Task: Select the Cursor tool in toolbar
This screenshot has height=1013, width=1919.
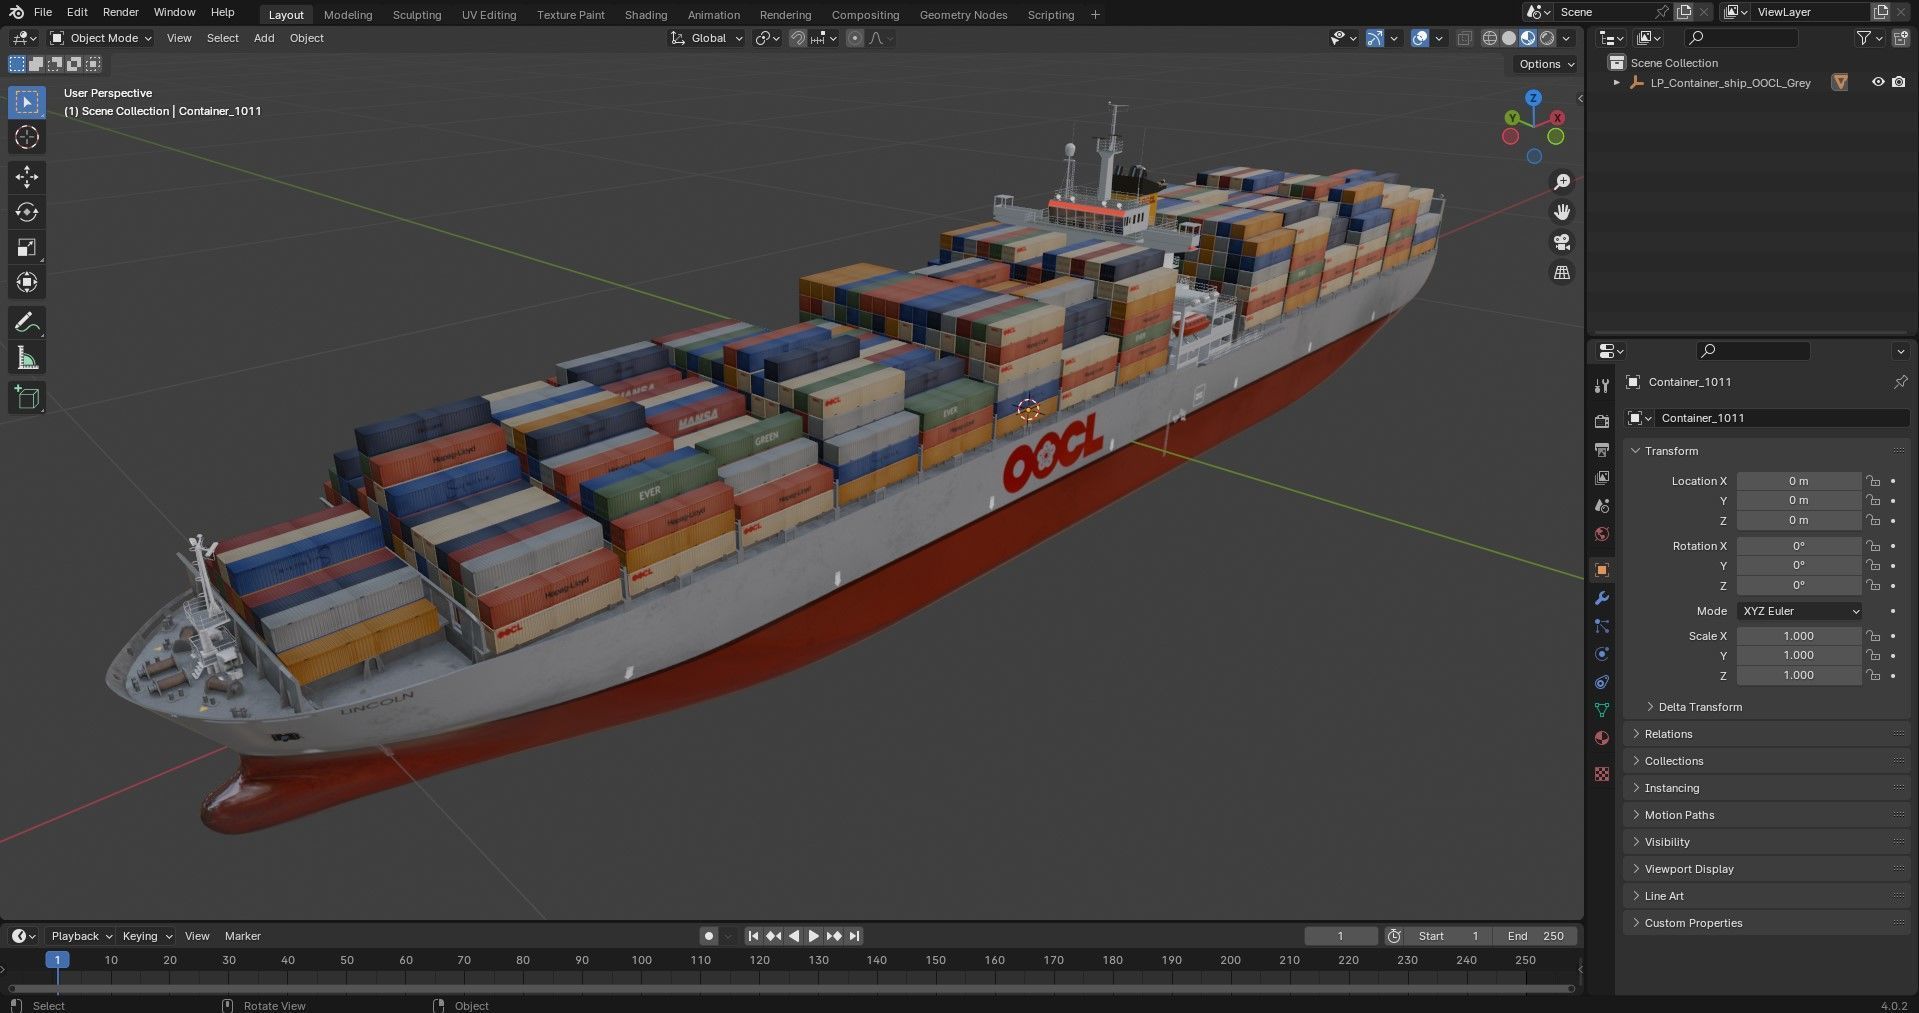Action: (27, 137)
